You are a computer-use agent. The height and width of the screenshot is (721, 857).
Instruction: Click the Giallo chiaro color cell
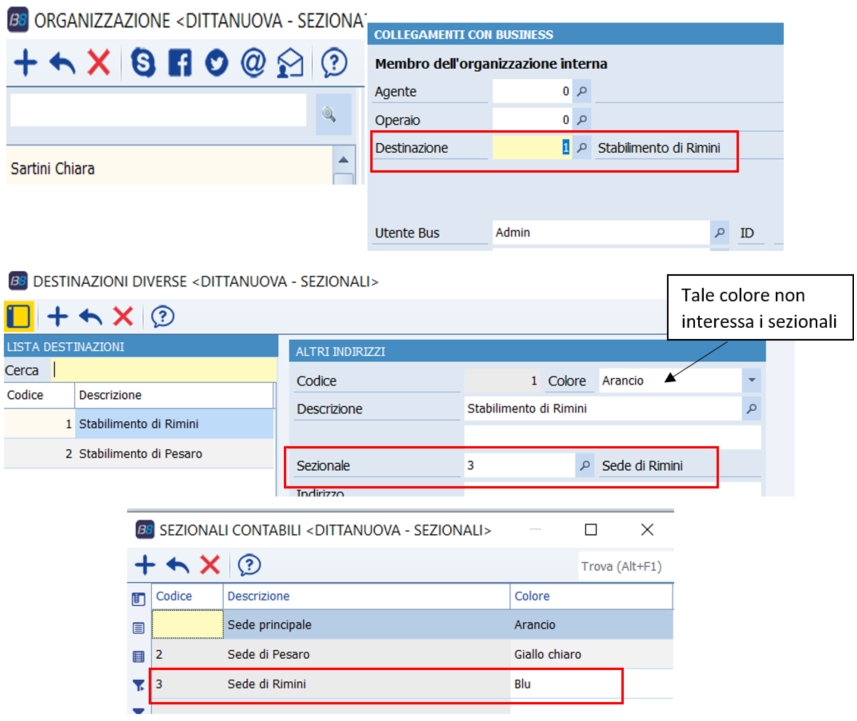591,654
